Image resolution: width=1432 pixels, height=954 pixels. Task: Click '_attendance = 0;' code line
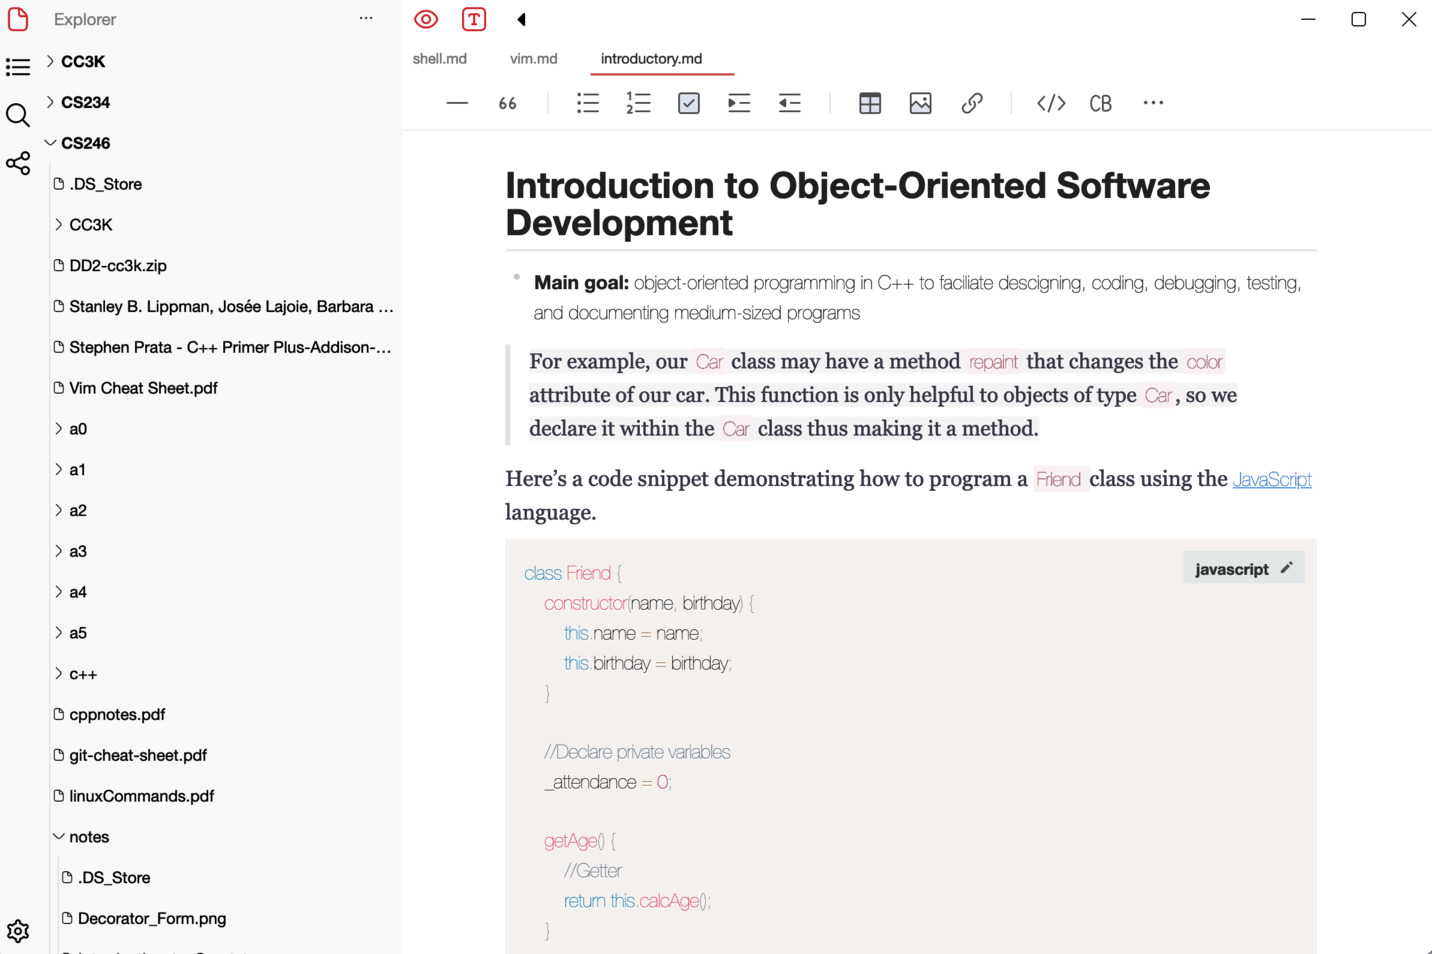click(x=608, y=782)
